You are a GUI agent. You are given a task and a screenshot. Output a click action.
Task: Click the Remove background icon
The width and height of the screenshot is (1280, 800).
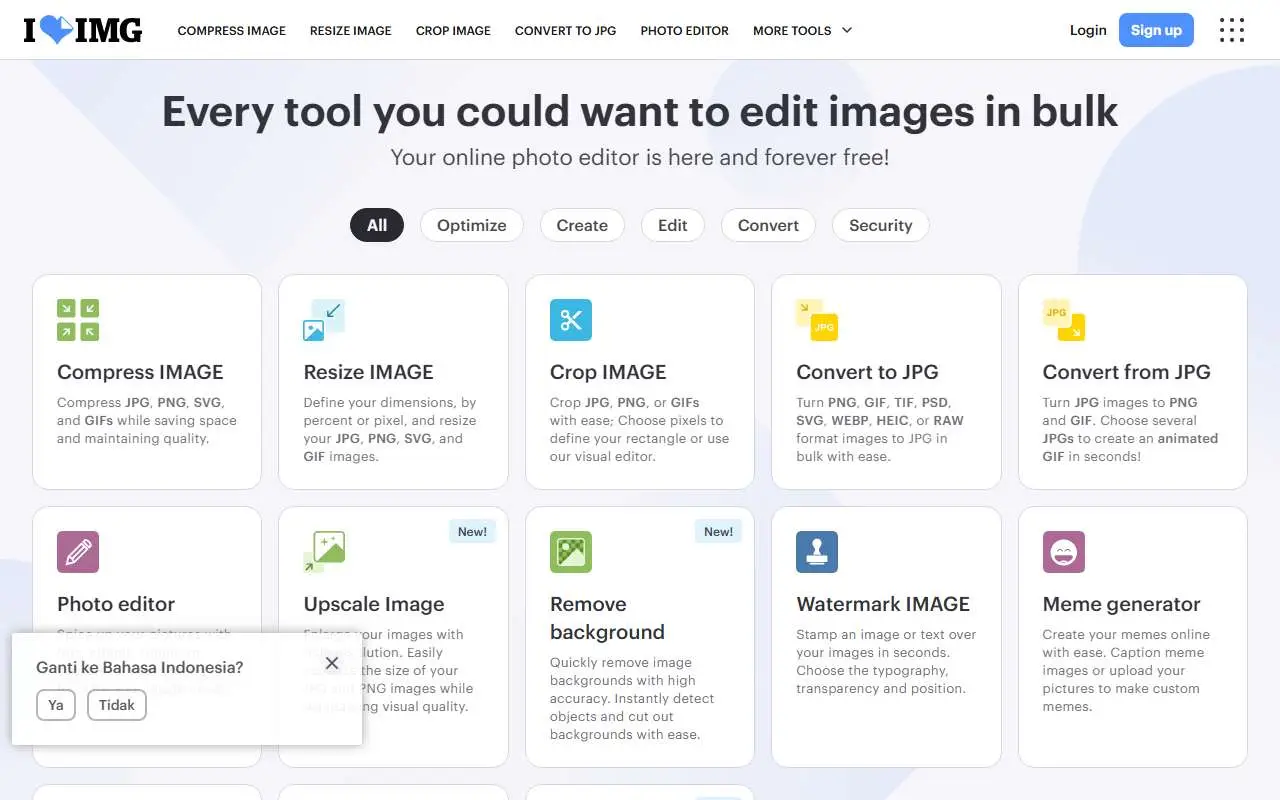tap(571, 552)
